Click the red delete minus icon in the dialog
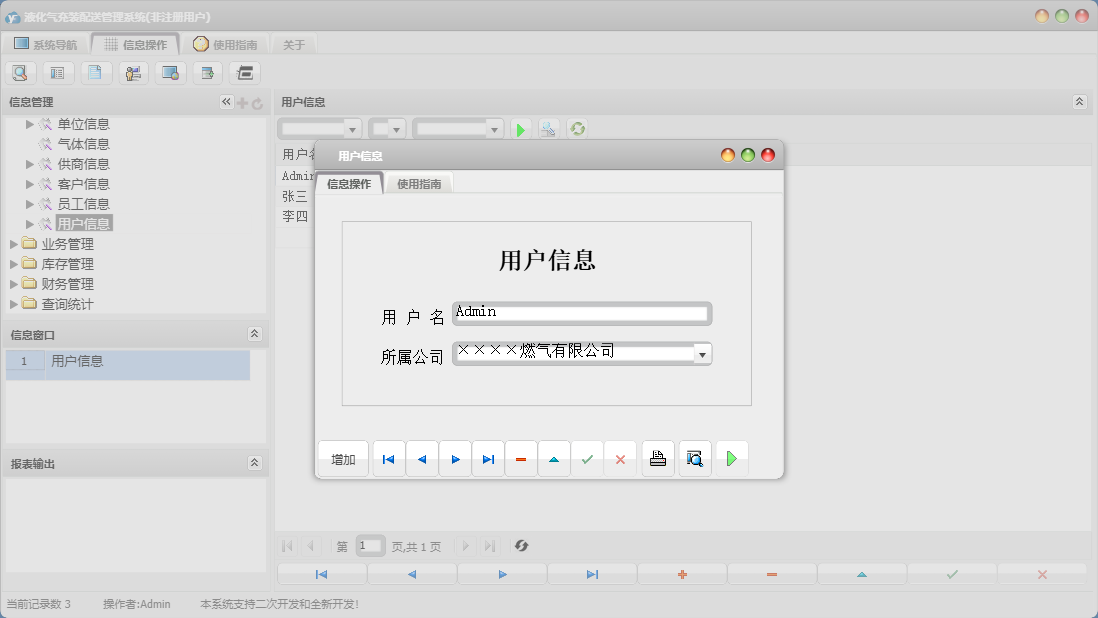1098x618 pixels. coord(521,458)
